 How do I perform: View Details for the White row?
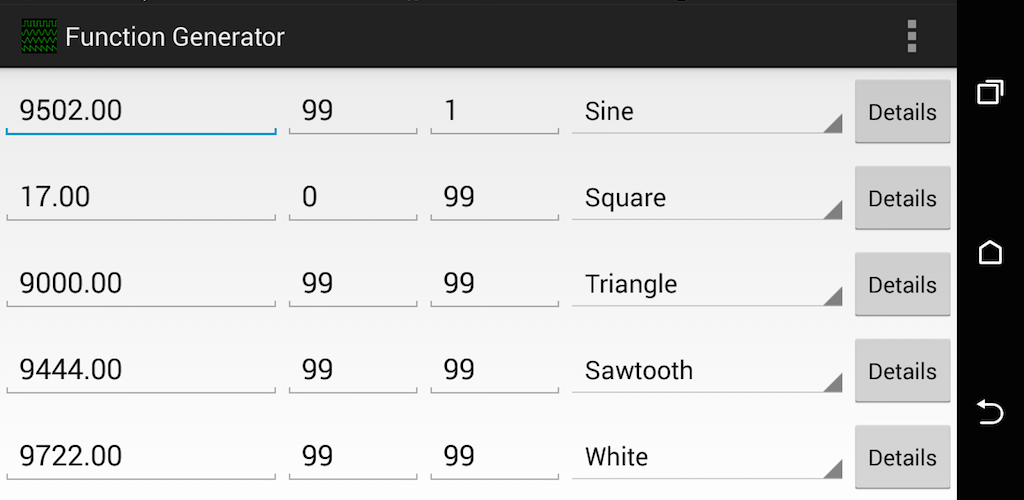tap(902, 458)
